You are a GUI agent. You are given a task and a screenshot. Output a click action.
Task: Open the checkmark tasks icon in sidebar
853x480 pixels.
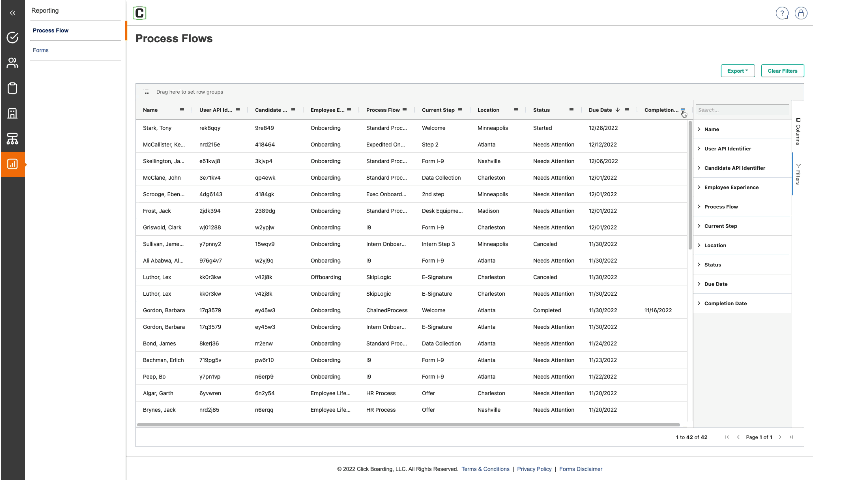point(12,37)
